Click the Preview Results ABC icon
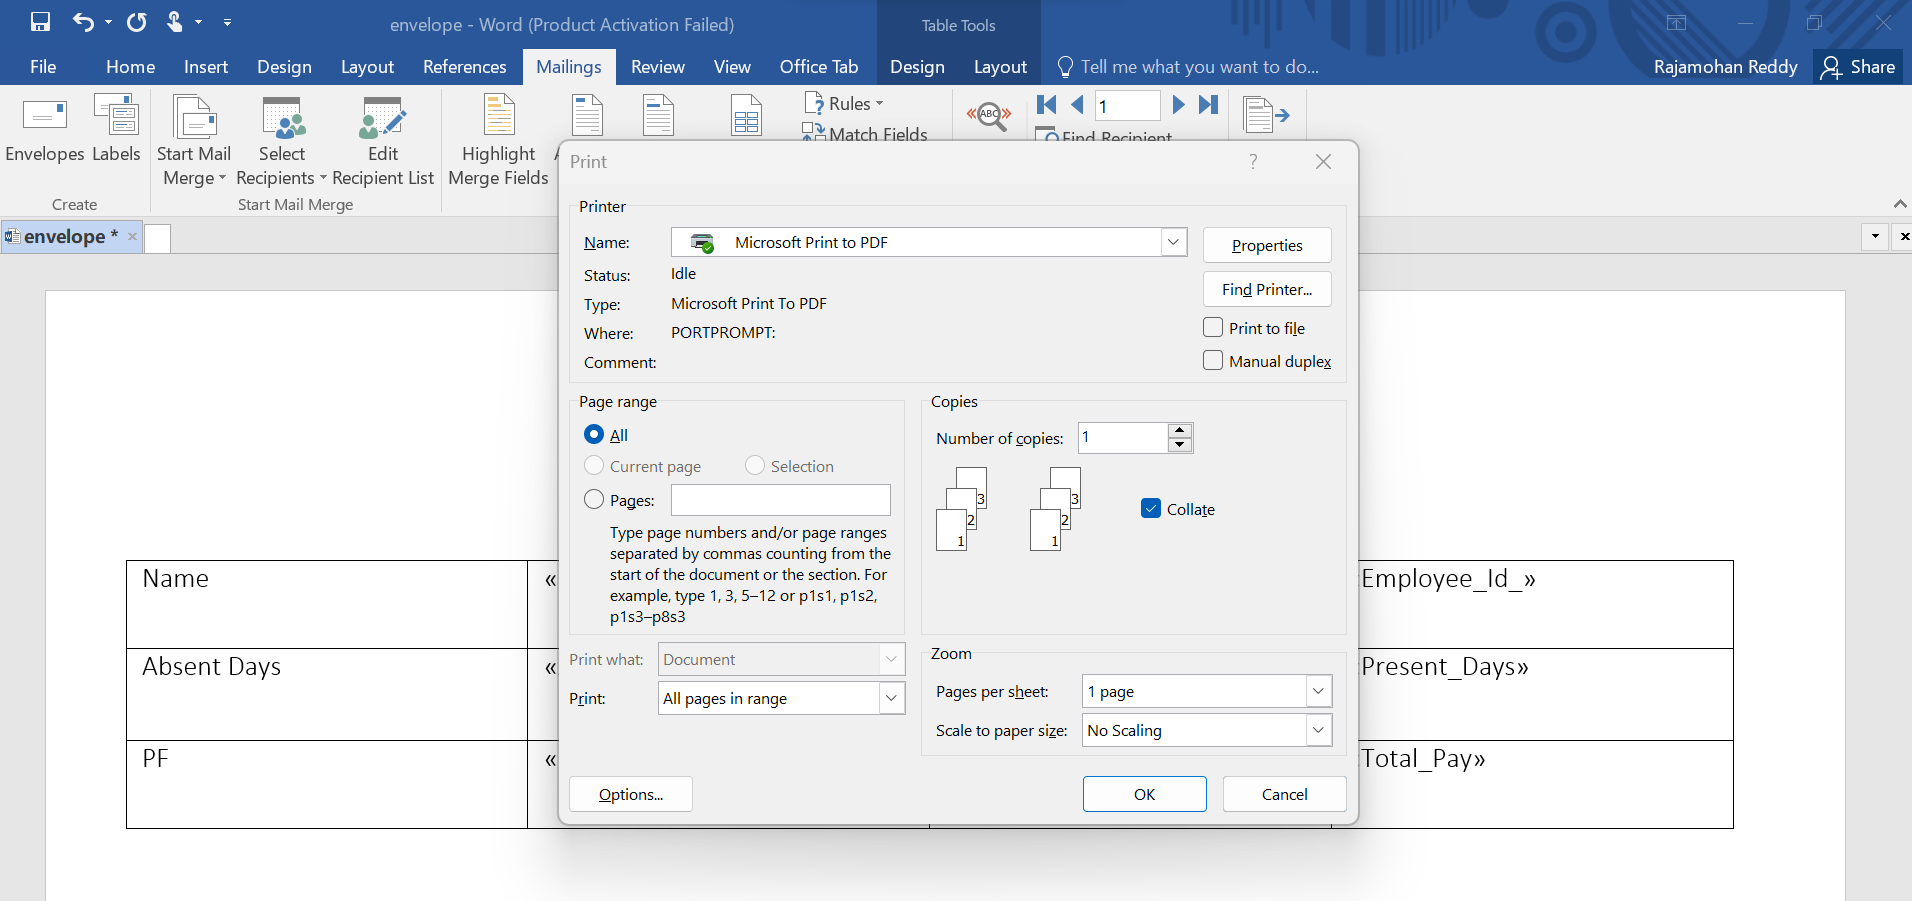 tap(989, 115)
